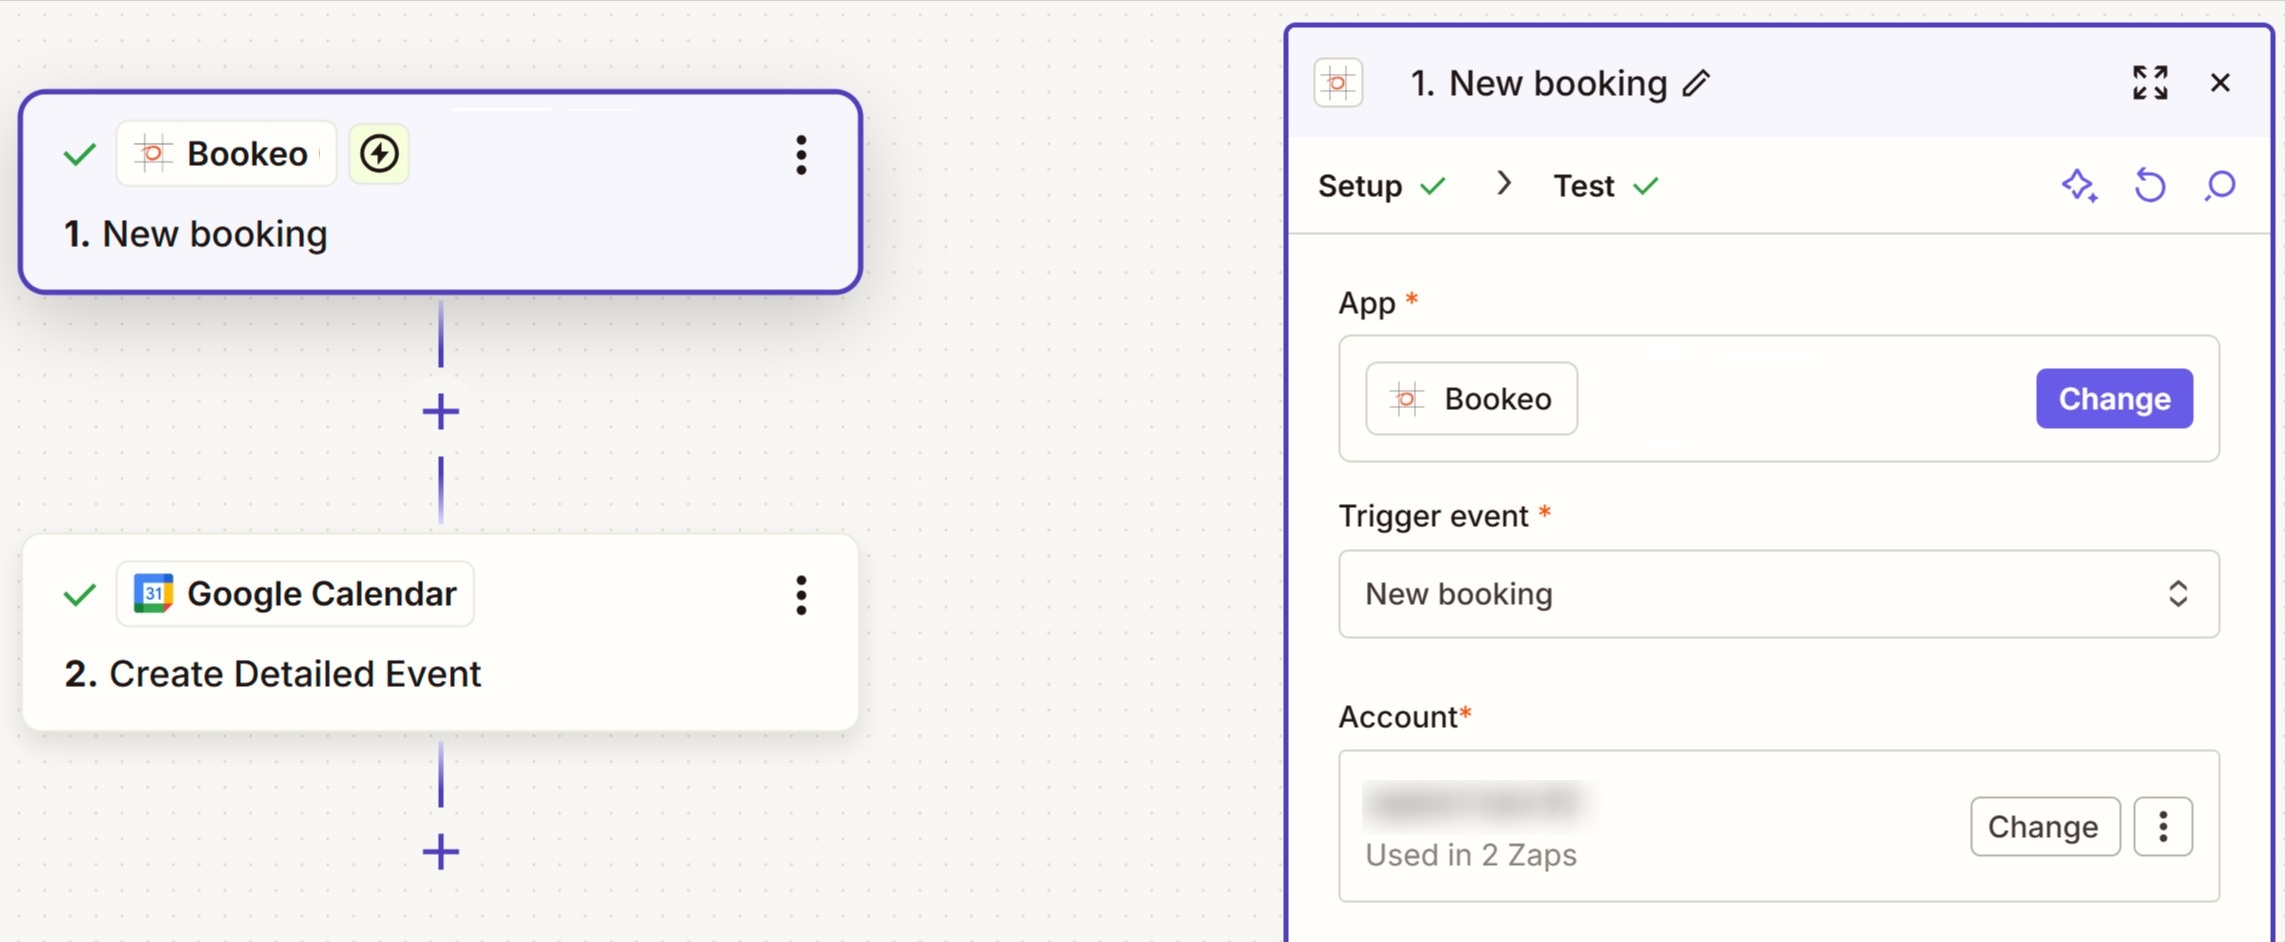Click the 'App' field label

tap(1367, 303)
